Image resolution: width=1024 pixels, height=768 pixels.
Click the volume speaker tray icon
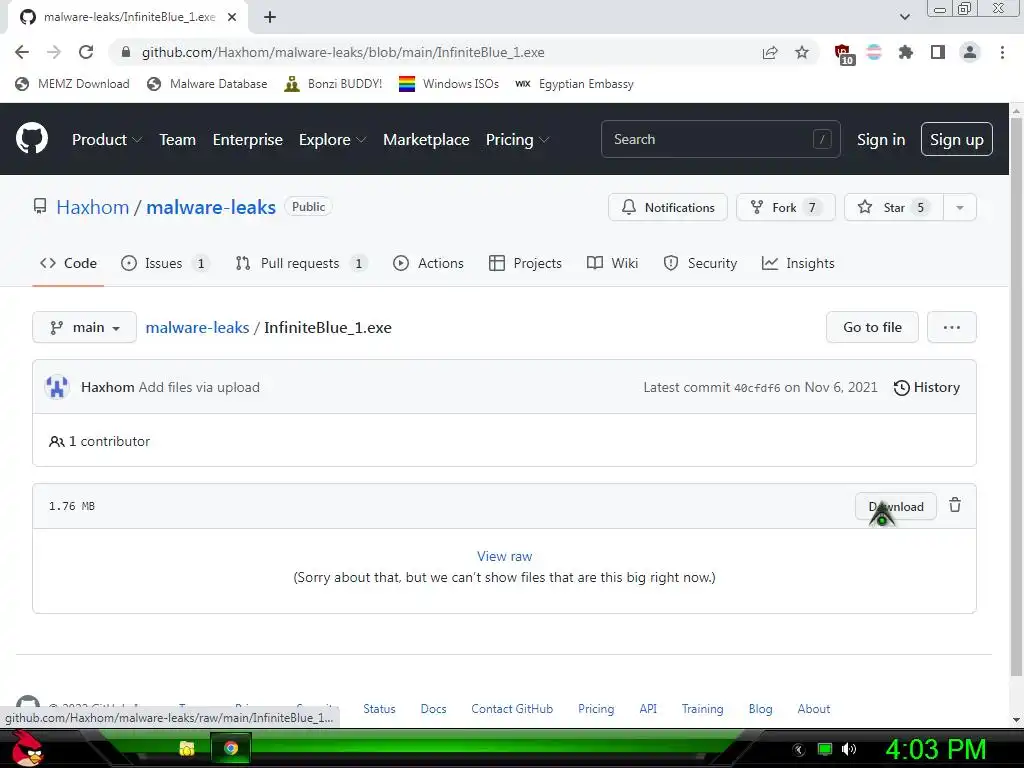pyautogui.click(x=849, y=749)
